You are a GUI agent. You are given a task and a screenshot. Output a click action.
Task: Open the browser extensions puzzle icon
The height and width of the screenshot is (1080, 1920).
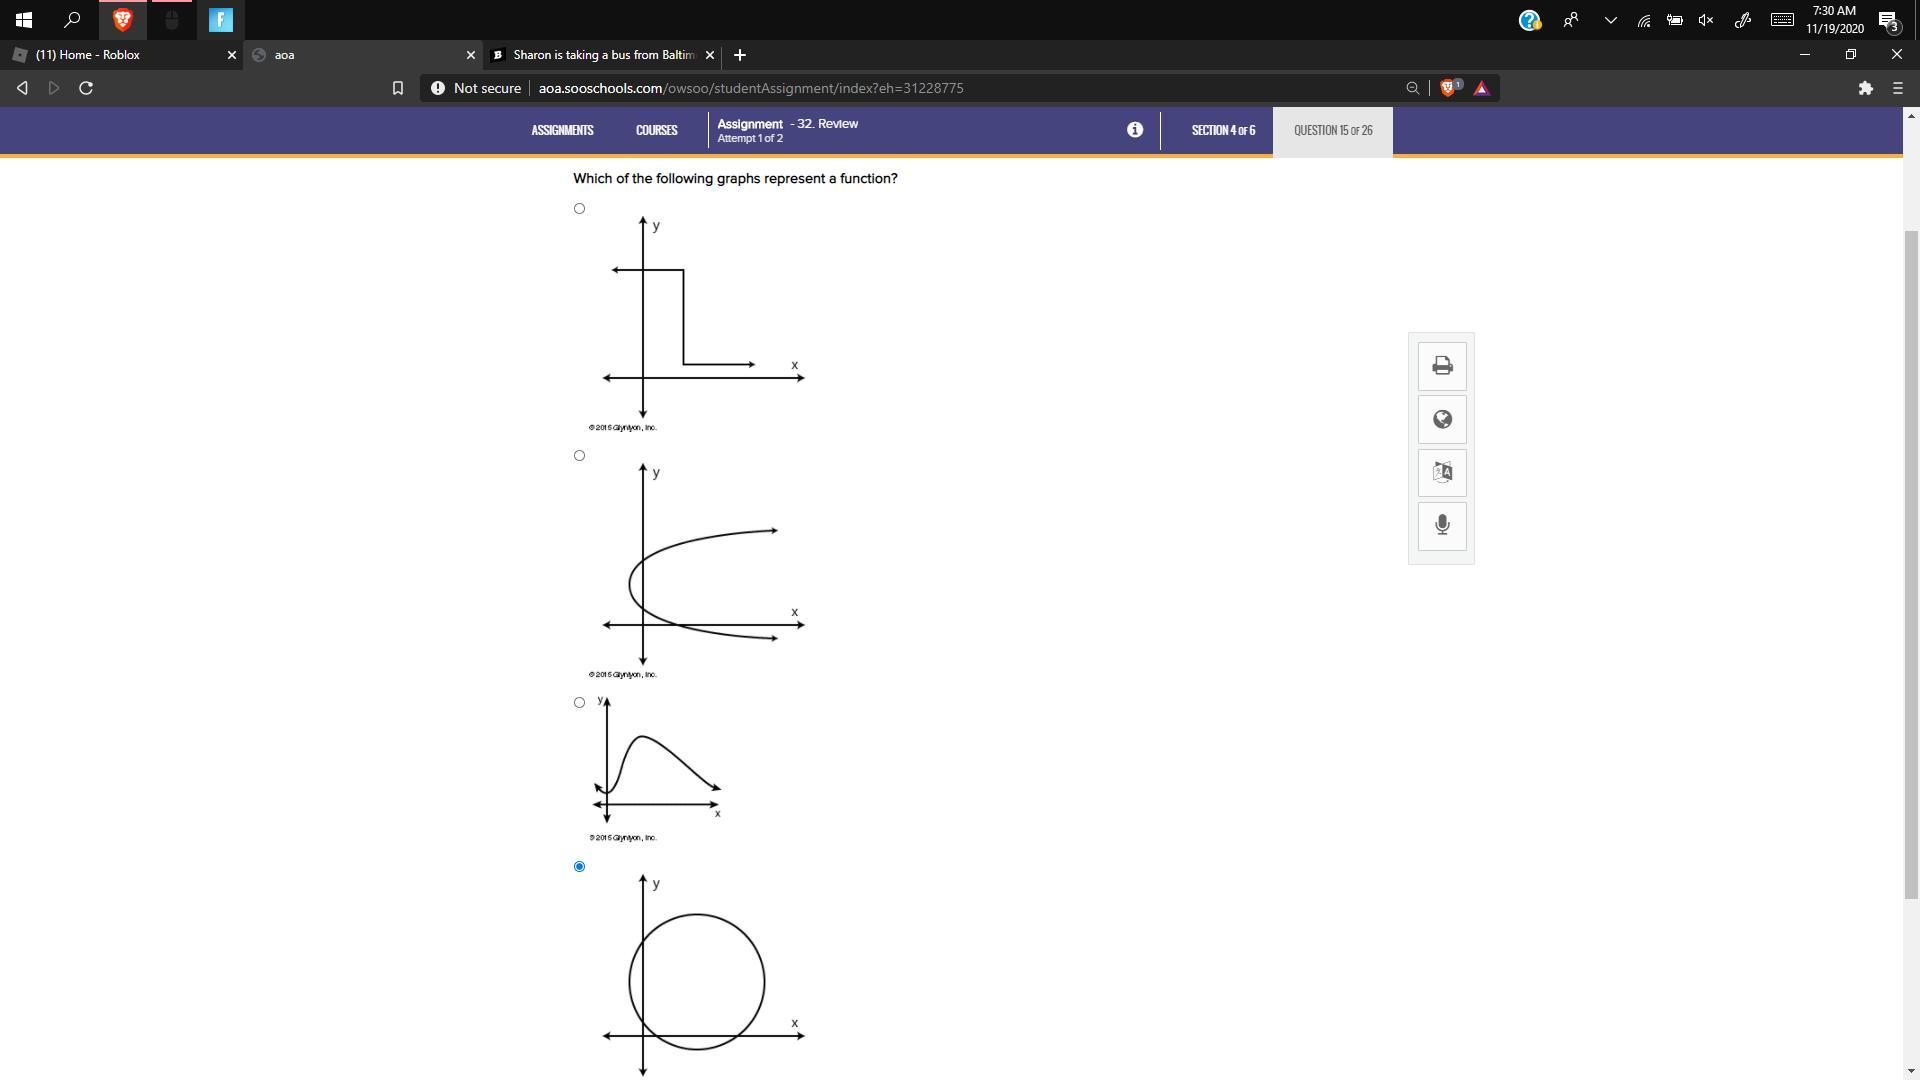(1865, 88)
